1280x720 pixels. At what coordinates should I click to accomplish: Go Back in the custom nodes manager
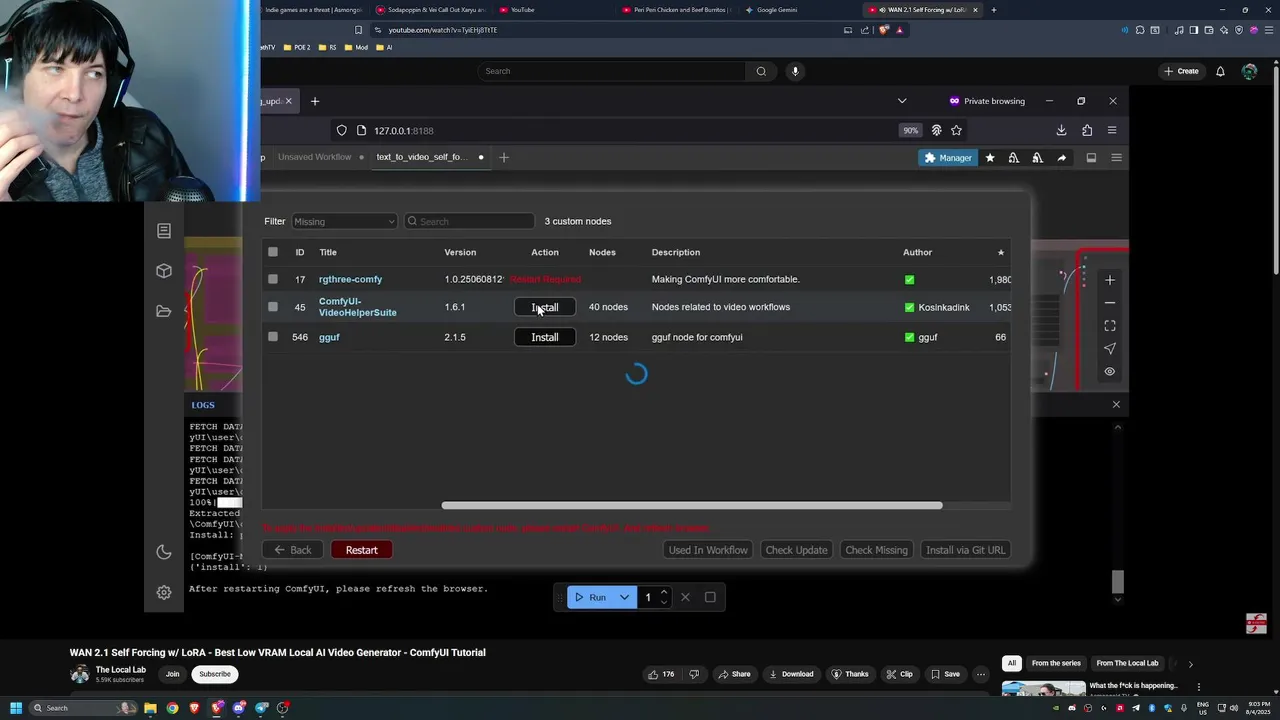point(293,550)
